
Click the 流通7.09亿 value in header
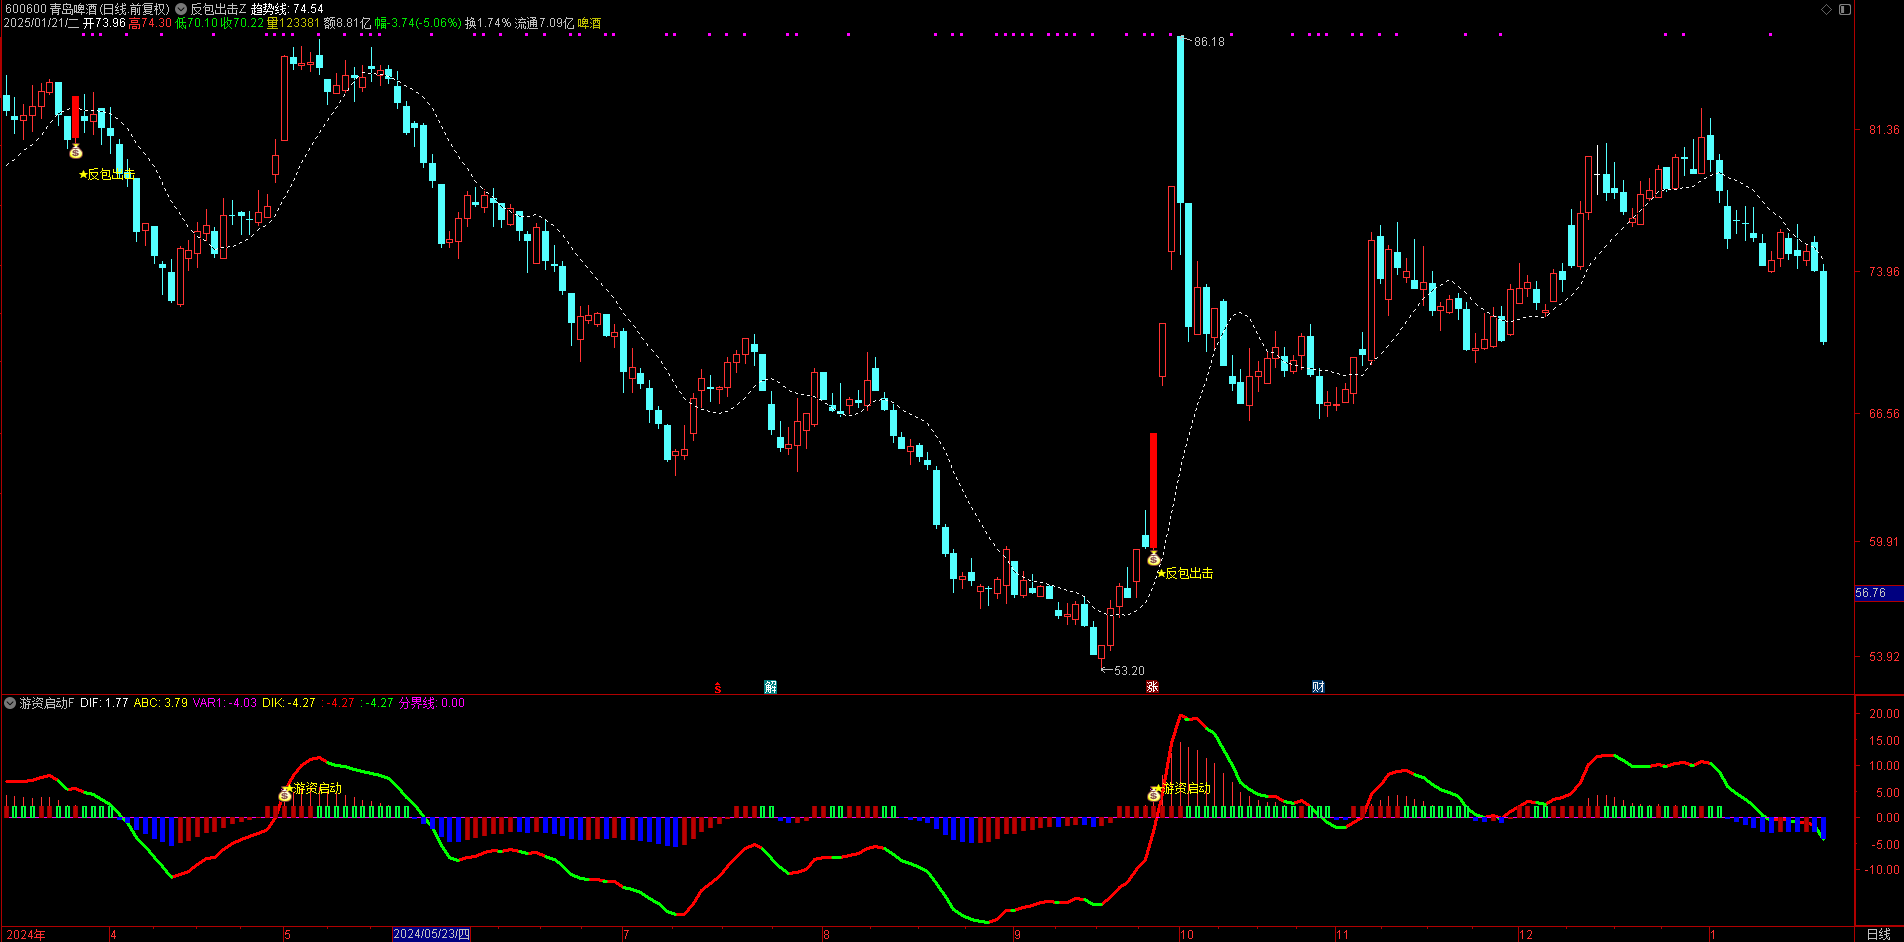pyautogui.click(x=544, y=23)
